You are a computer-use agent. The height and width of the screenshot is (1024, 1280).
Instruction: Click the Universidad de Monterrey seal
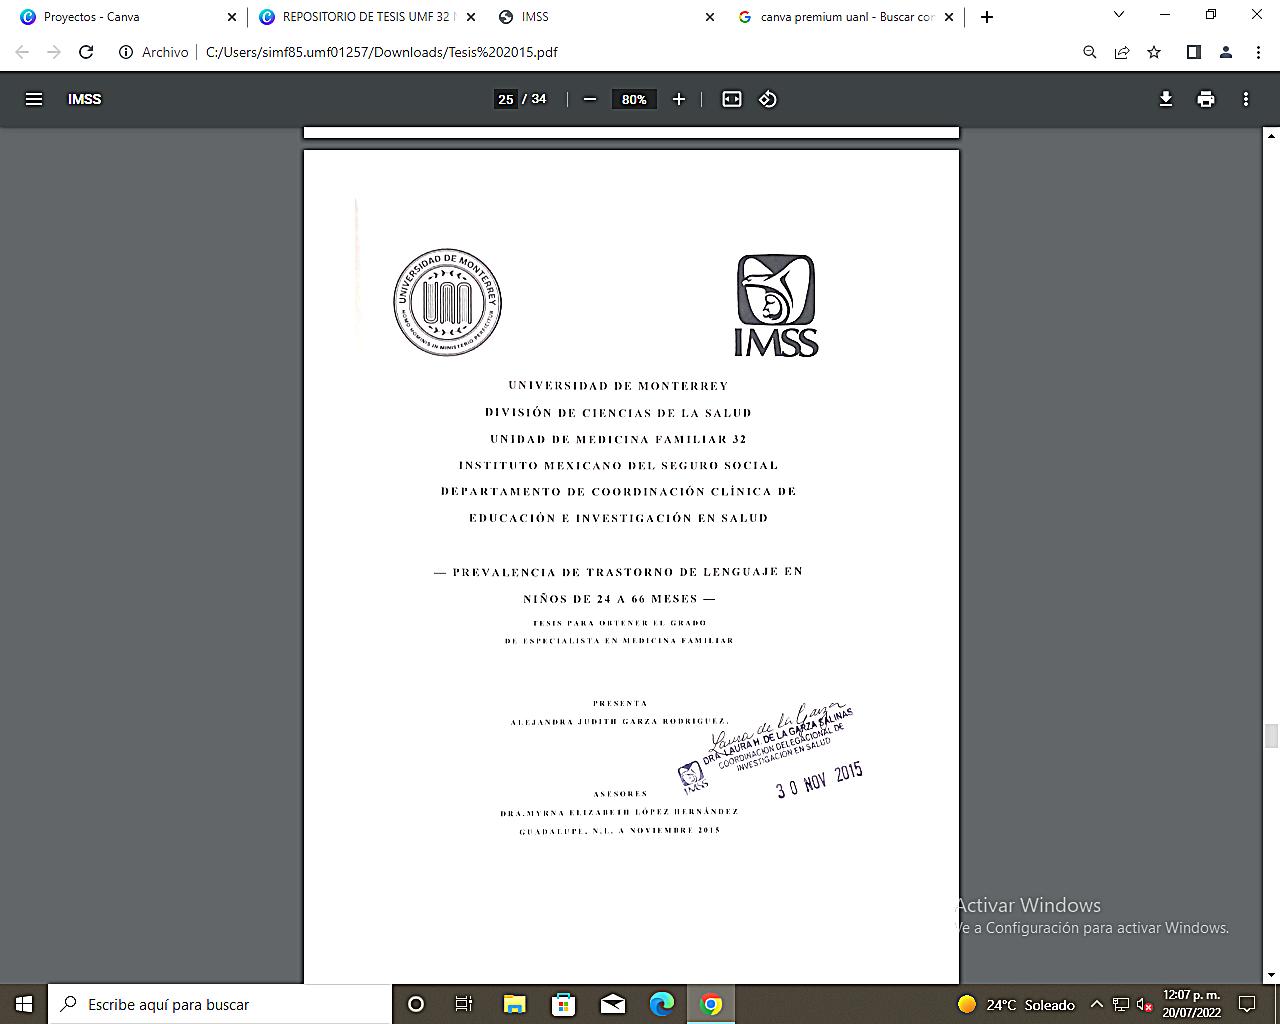point(447,302)
